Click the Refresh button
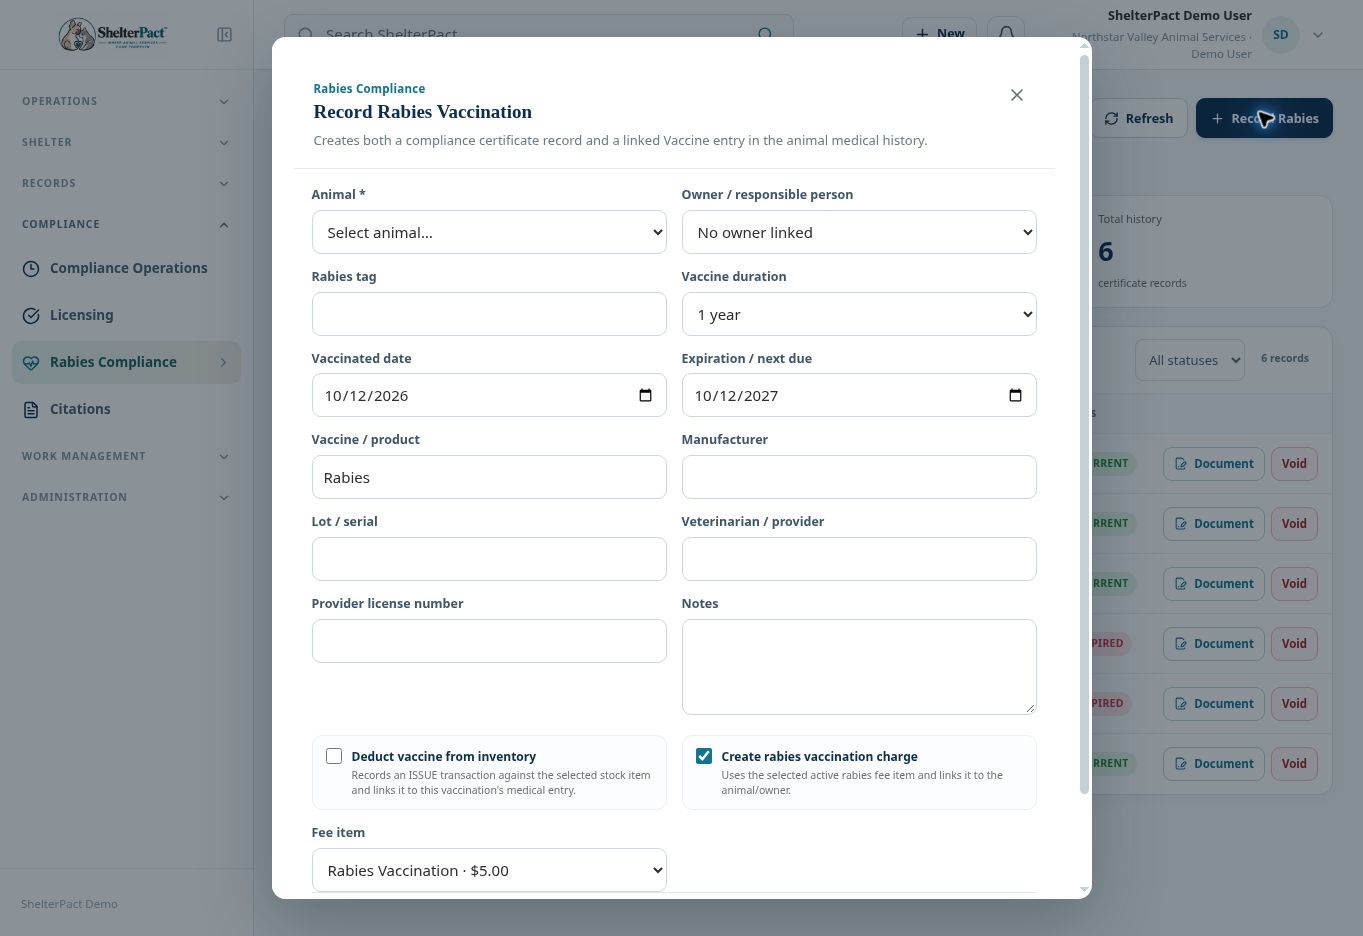Image resolution: width=1363 pixels, height=936 pixels. (1139, 118)
